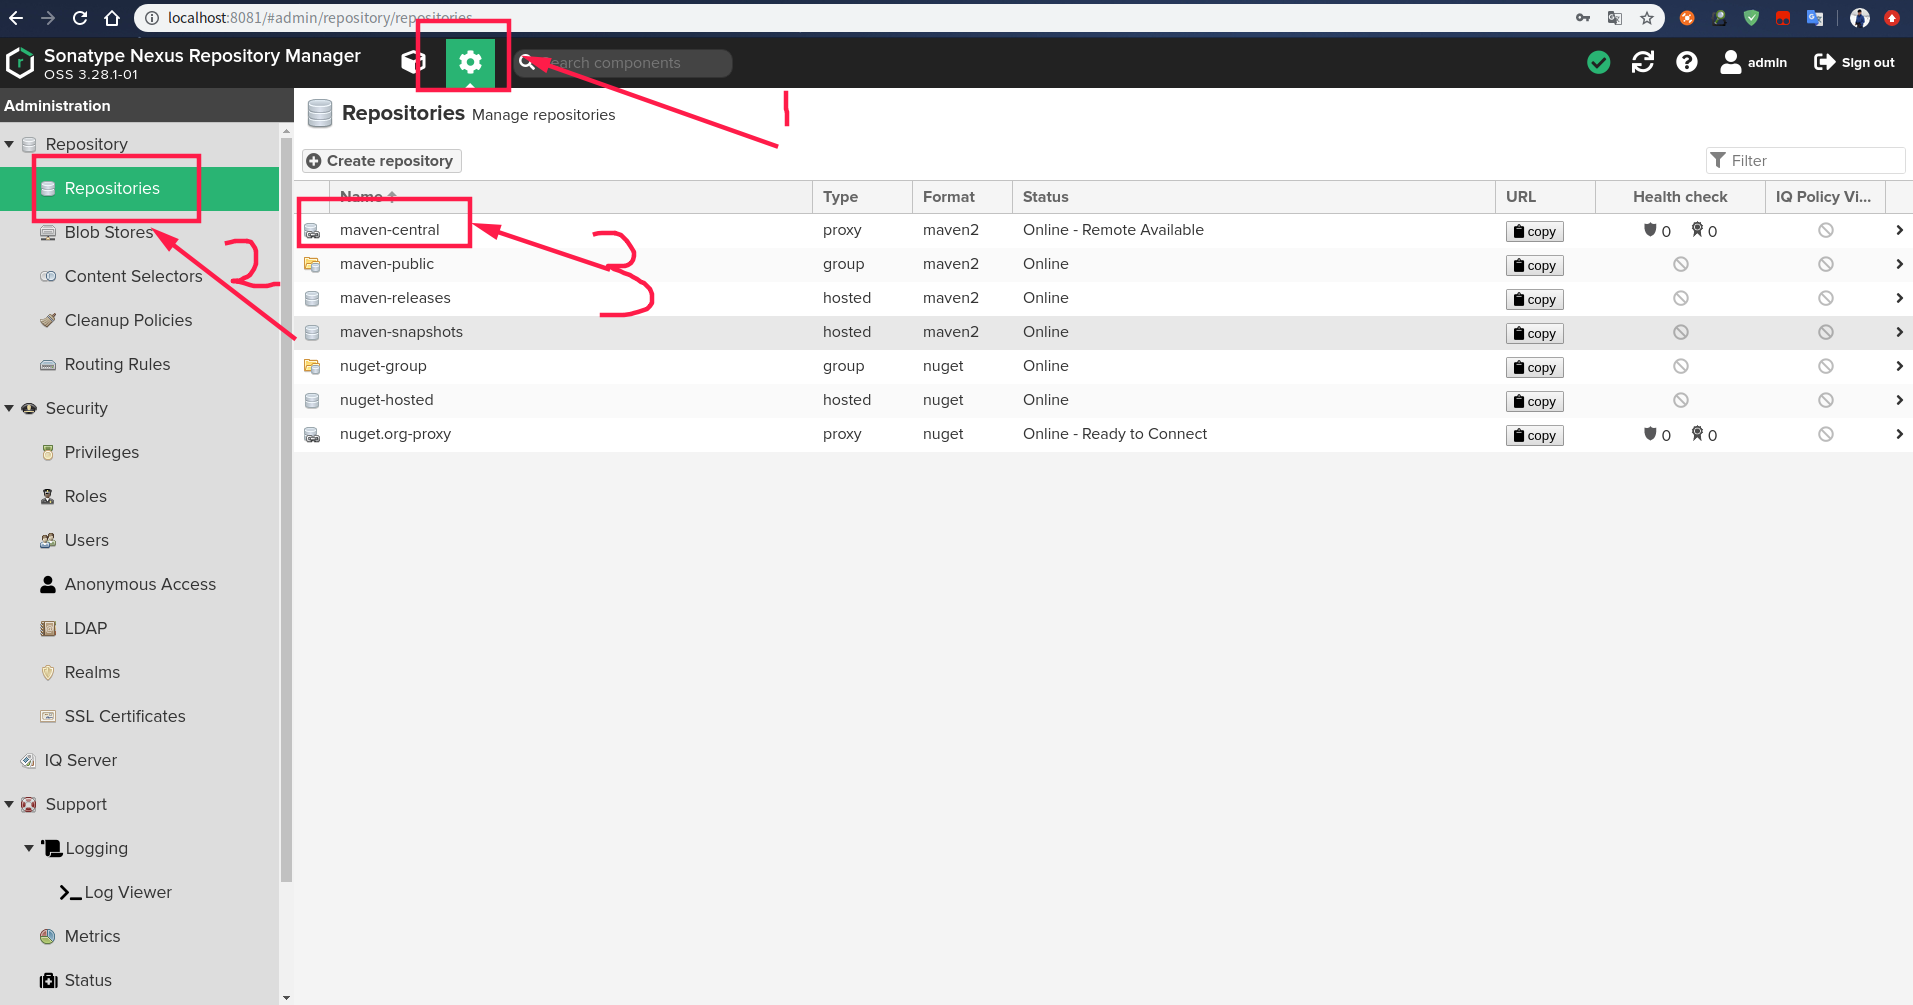Copy the nuget-hosted repository URL
This screenshot has width=1913, height=1005.
coord(1535,401)
